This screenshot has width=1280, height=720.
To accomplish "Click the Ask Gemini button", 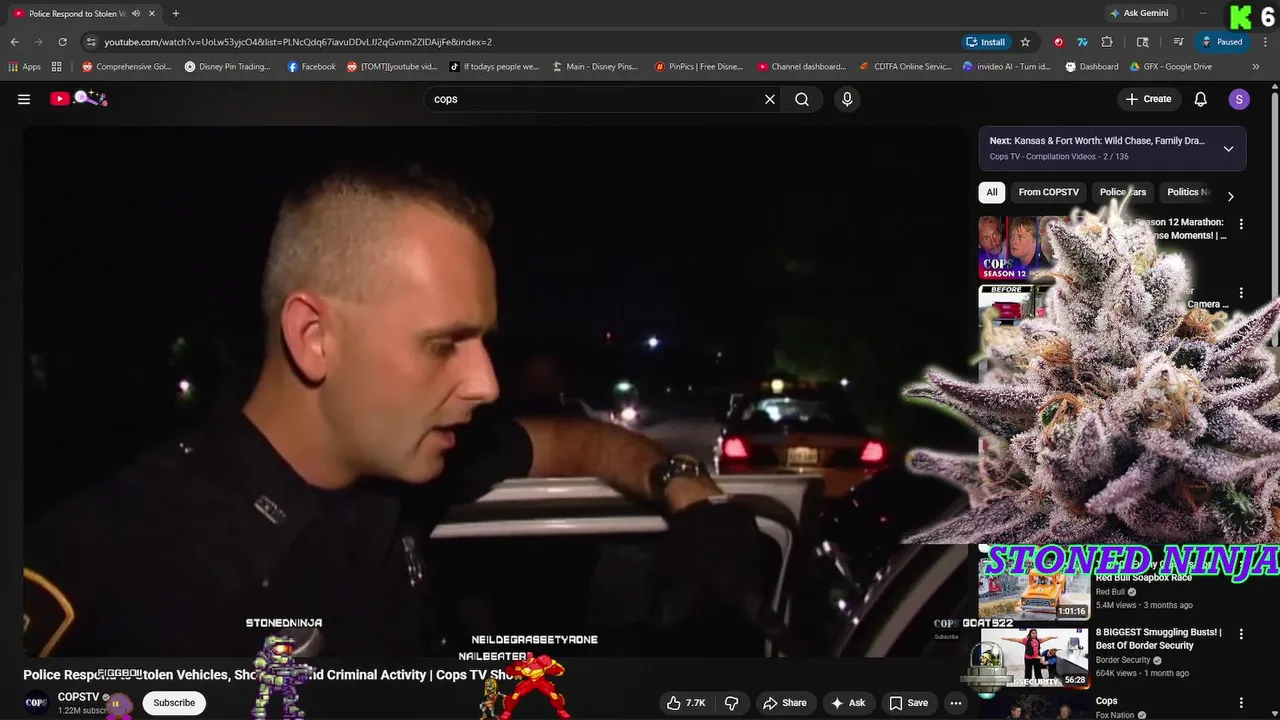I will 1139,14.
